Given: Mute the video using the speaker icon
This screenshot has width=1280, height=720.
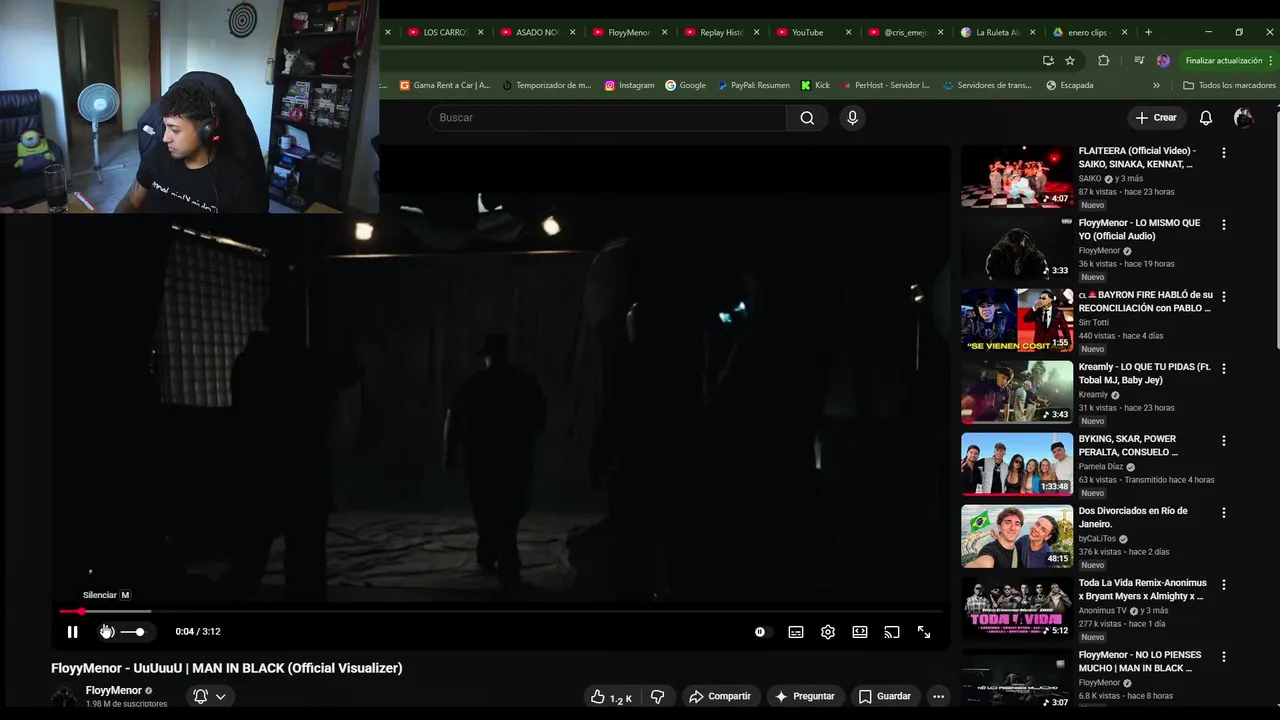Looking at the screenshot, I should click(106, 632).
